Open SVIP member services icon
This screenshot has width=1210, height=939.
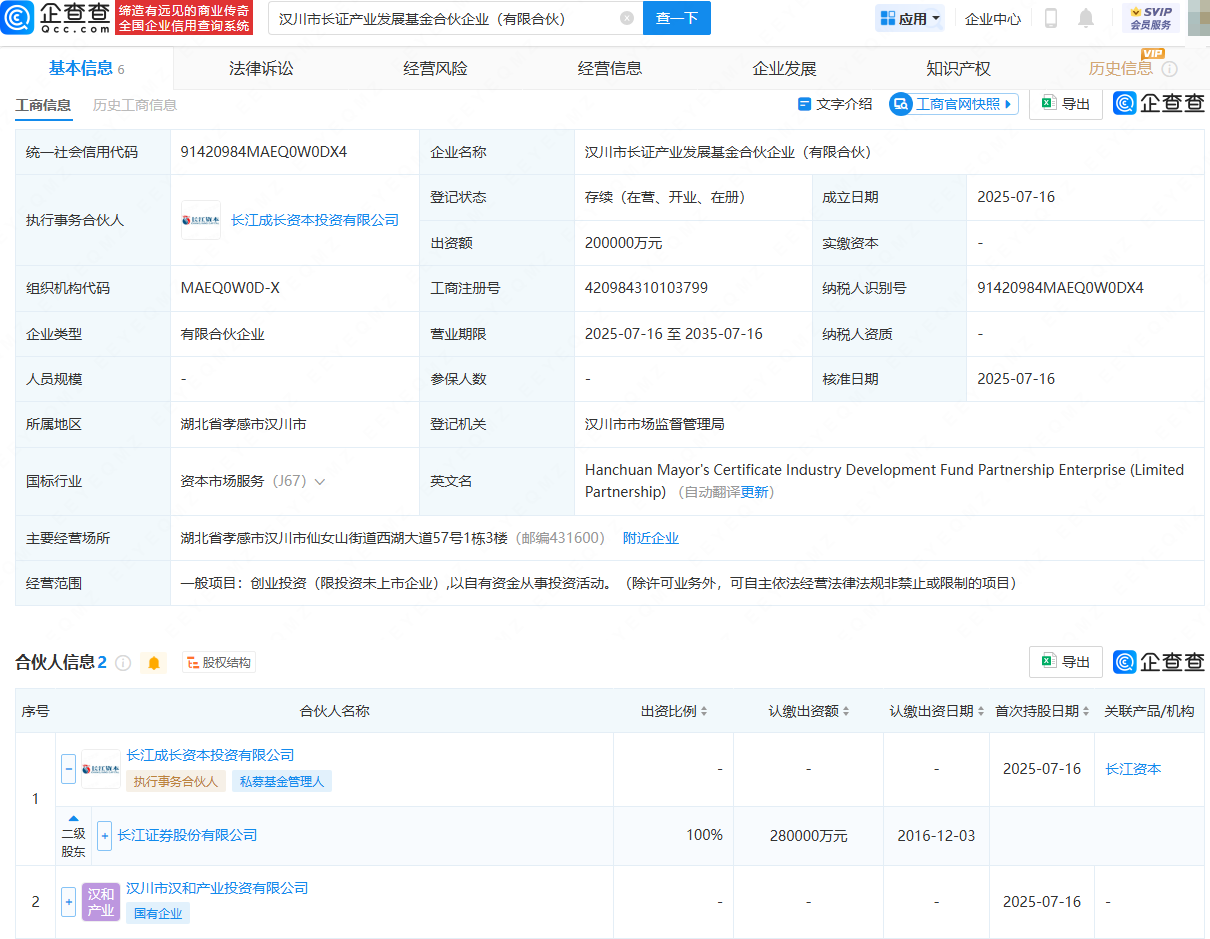pos(1151,18)
